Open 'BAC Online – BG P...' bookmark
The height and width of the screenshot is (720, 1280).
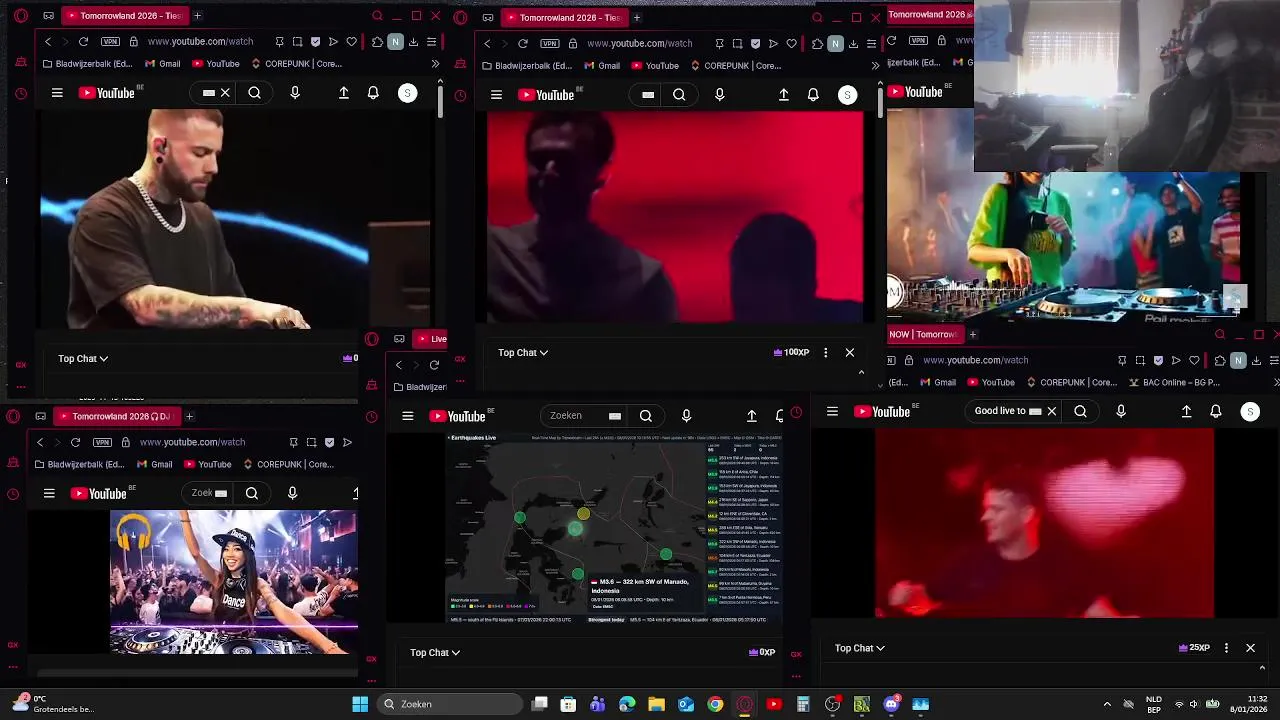tap(1174, 382)
